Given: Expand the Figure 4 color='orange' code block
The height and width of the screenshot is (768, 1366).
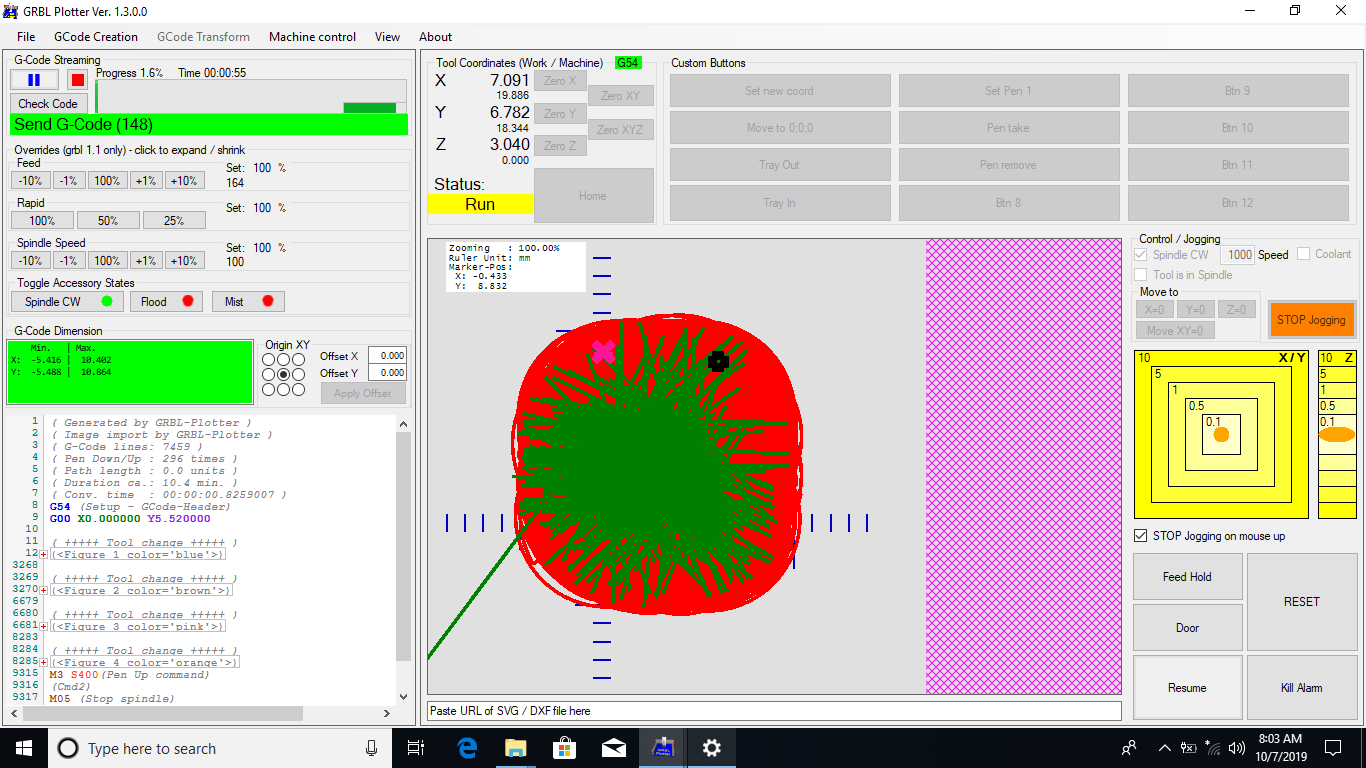Looking at the screenshot, I should tap(44, 662).
